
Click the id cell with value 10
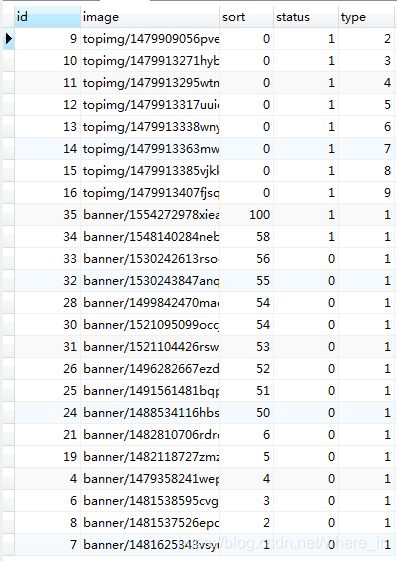47,61
